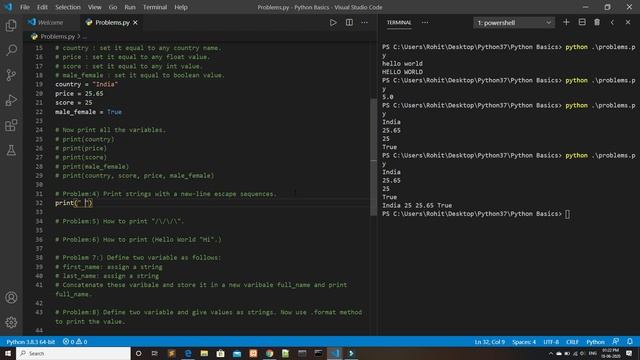Click the Problem:5) comment on line 34
This screenshot has height=360, width=640.
click(120, 221)
